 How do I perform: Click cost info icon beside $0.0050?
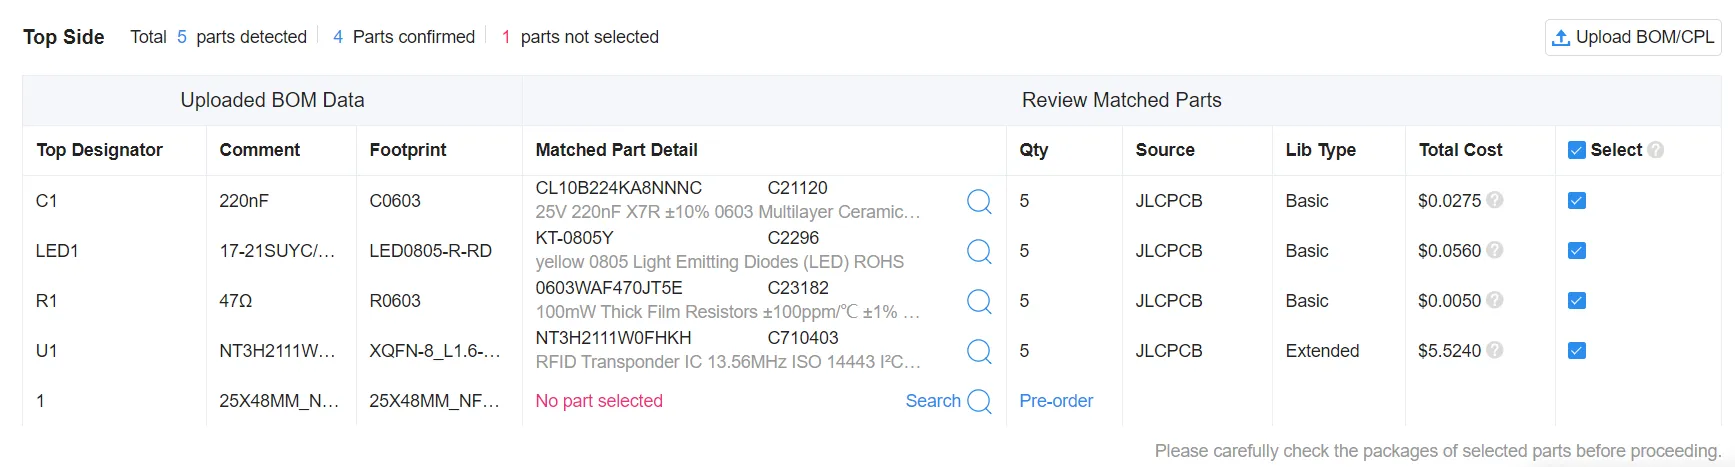click(1495, 300)
